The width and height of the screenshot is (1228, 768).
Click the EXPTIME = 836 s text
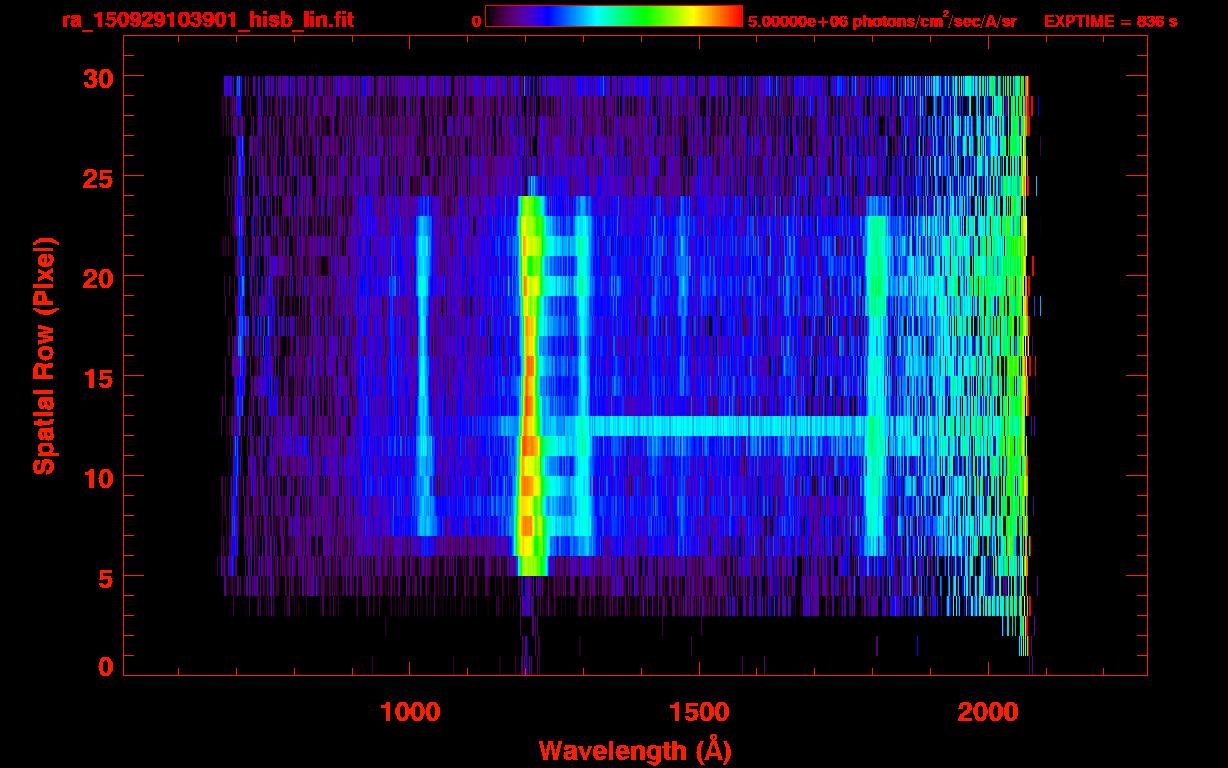coord(1110,21)
